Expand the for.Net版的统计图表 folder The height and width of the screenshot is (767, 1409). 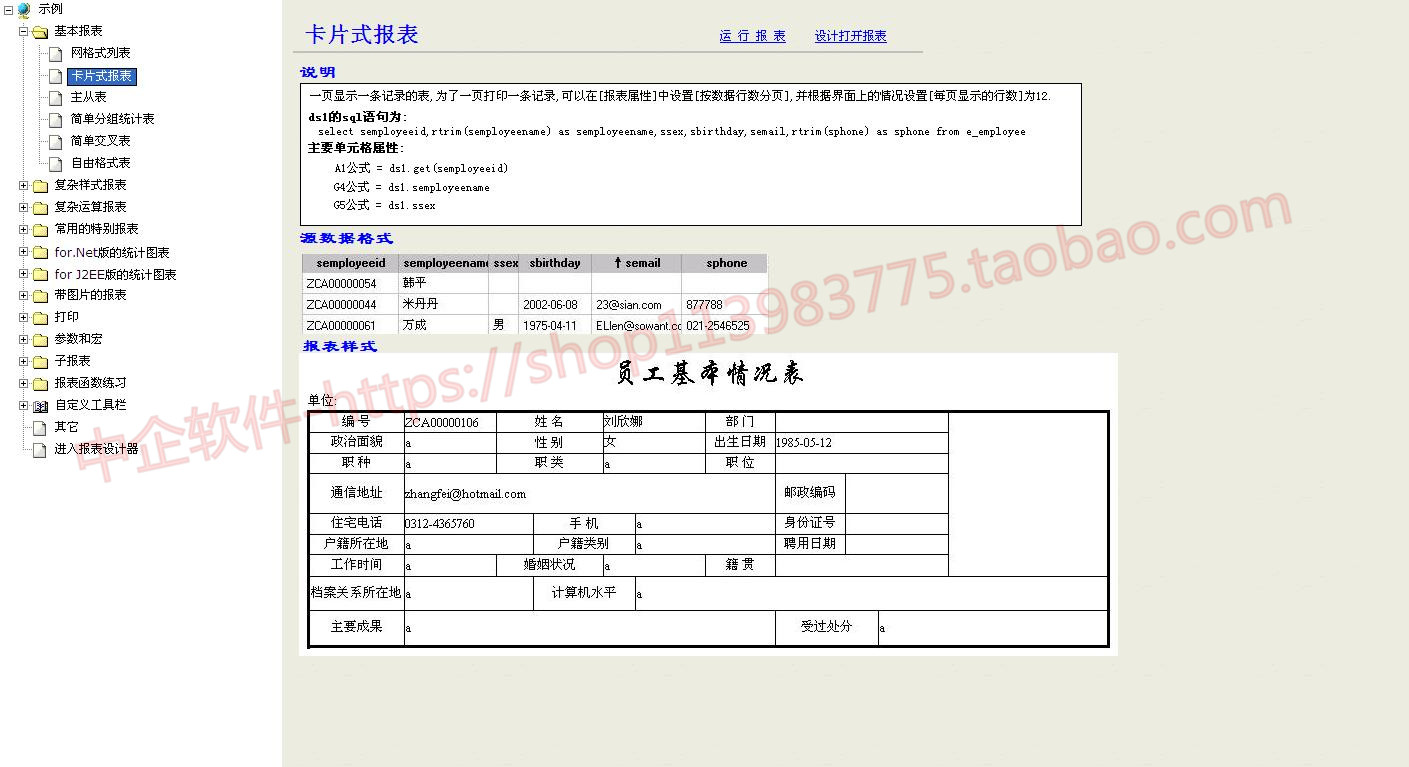click(x=24, y=253)
